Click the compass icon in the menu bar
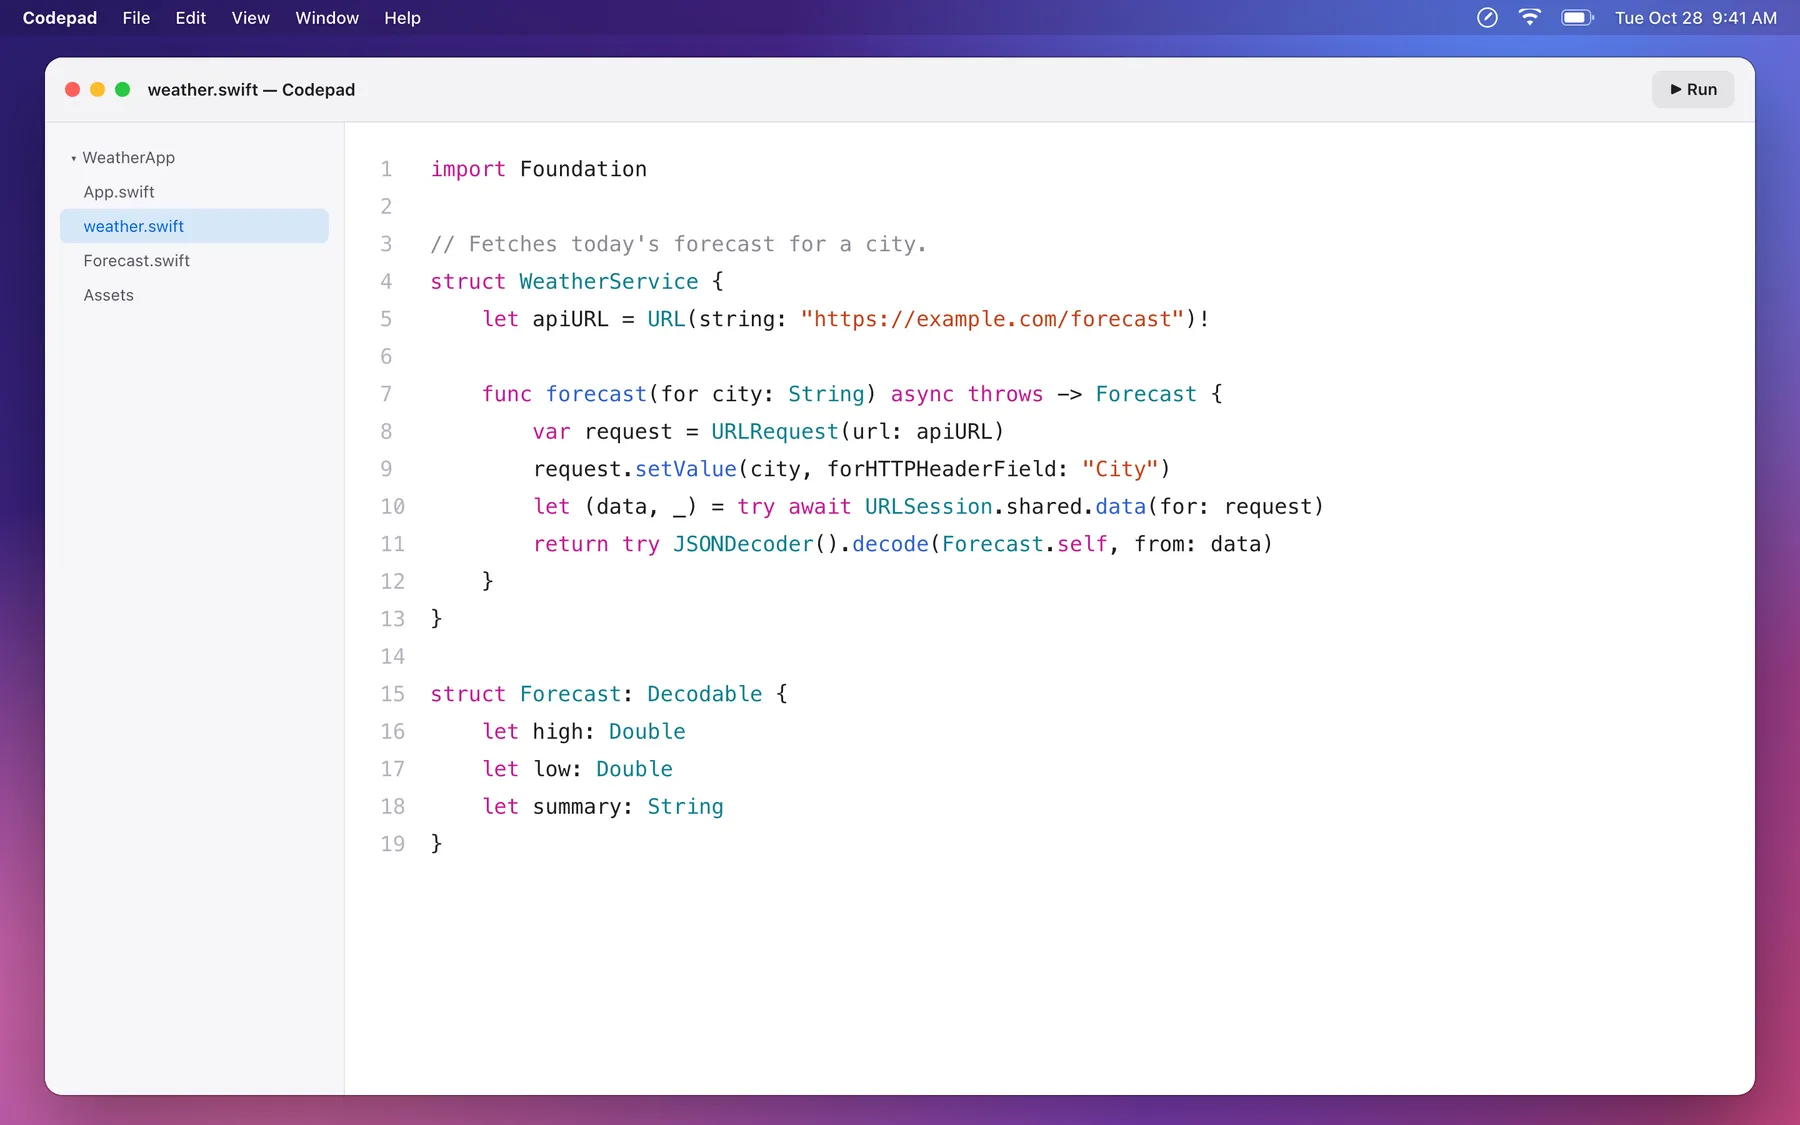1800x1125 pixels. point(1487,17)
